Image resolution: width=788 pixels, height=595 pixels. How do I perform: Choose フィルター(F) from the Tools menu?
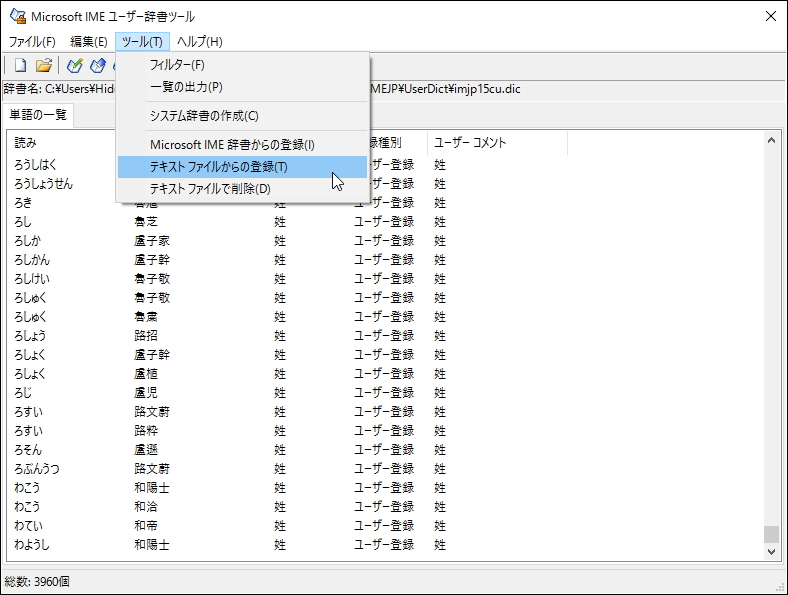point(242,65)
